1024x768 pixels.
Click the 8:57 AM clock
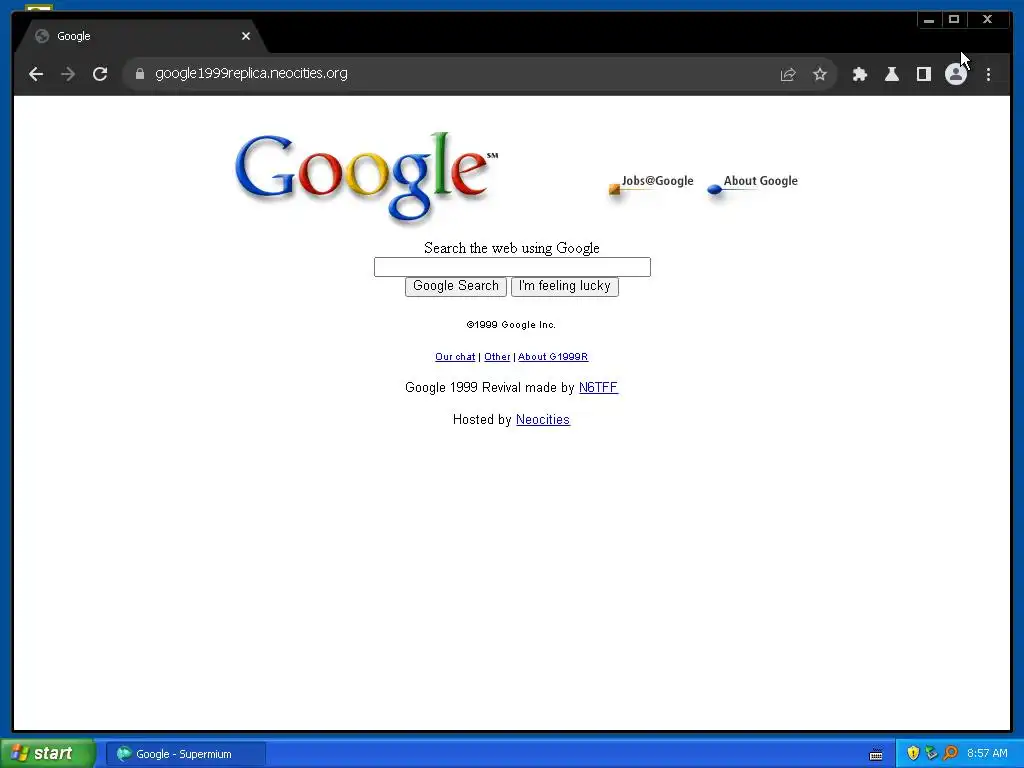click(x=987, y=754)
